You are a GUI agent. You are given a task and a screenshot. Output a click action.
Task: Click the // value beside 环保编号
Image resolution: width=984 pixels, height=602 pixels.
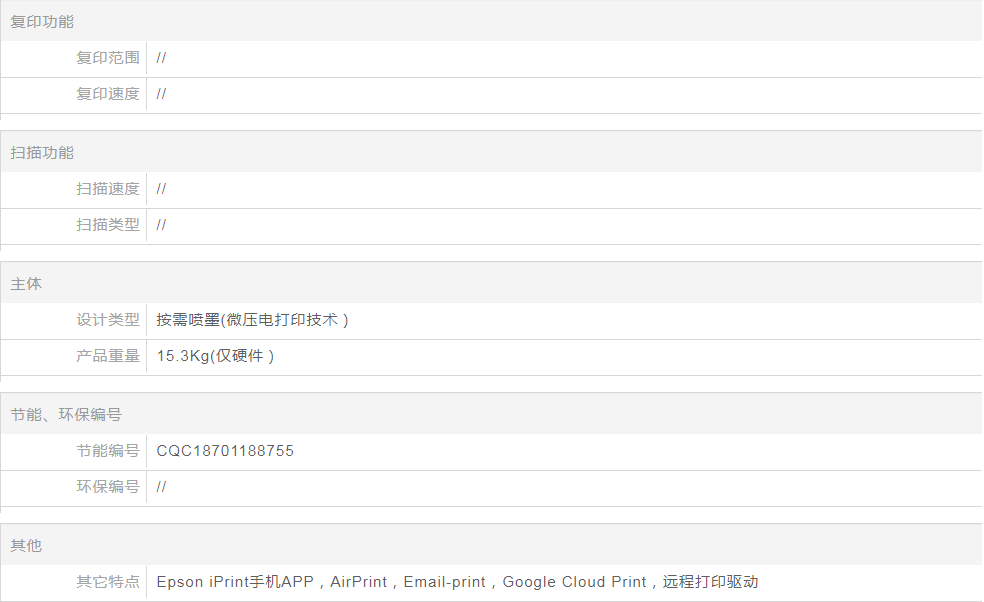161,487
